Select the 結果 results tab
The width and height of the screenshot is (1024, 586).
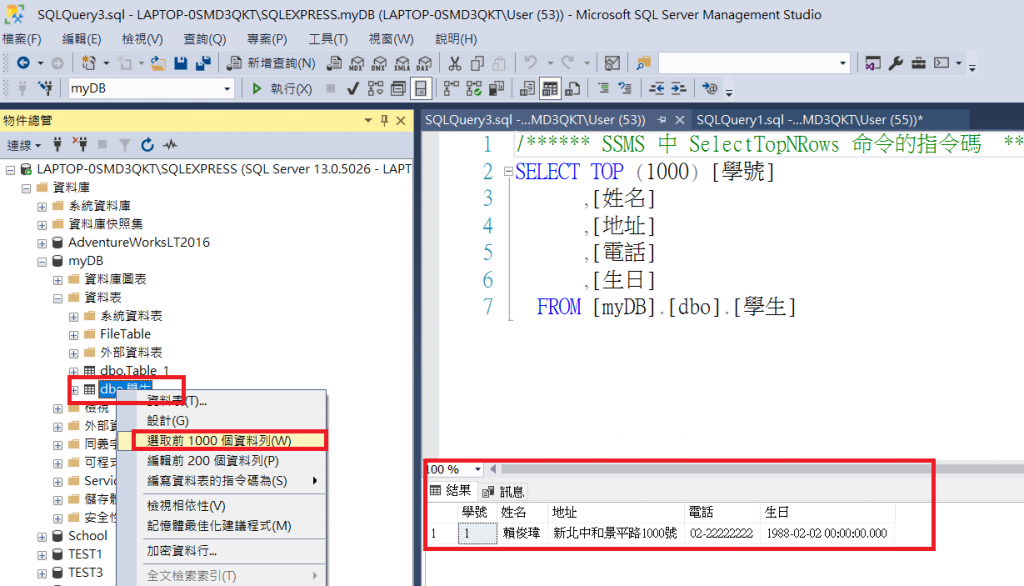pyautogui.click(x=451, y=491)
